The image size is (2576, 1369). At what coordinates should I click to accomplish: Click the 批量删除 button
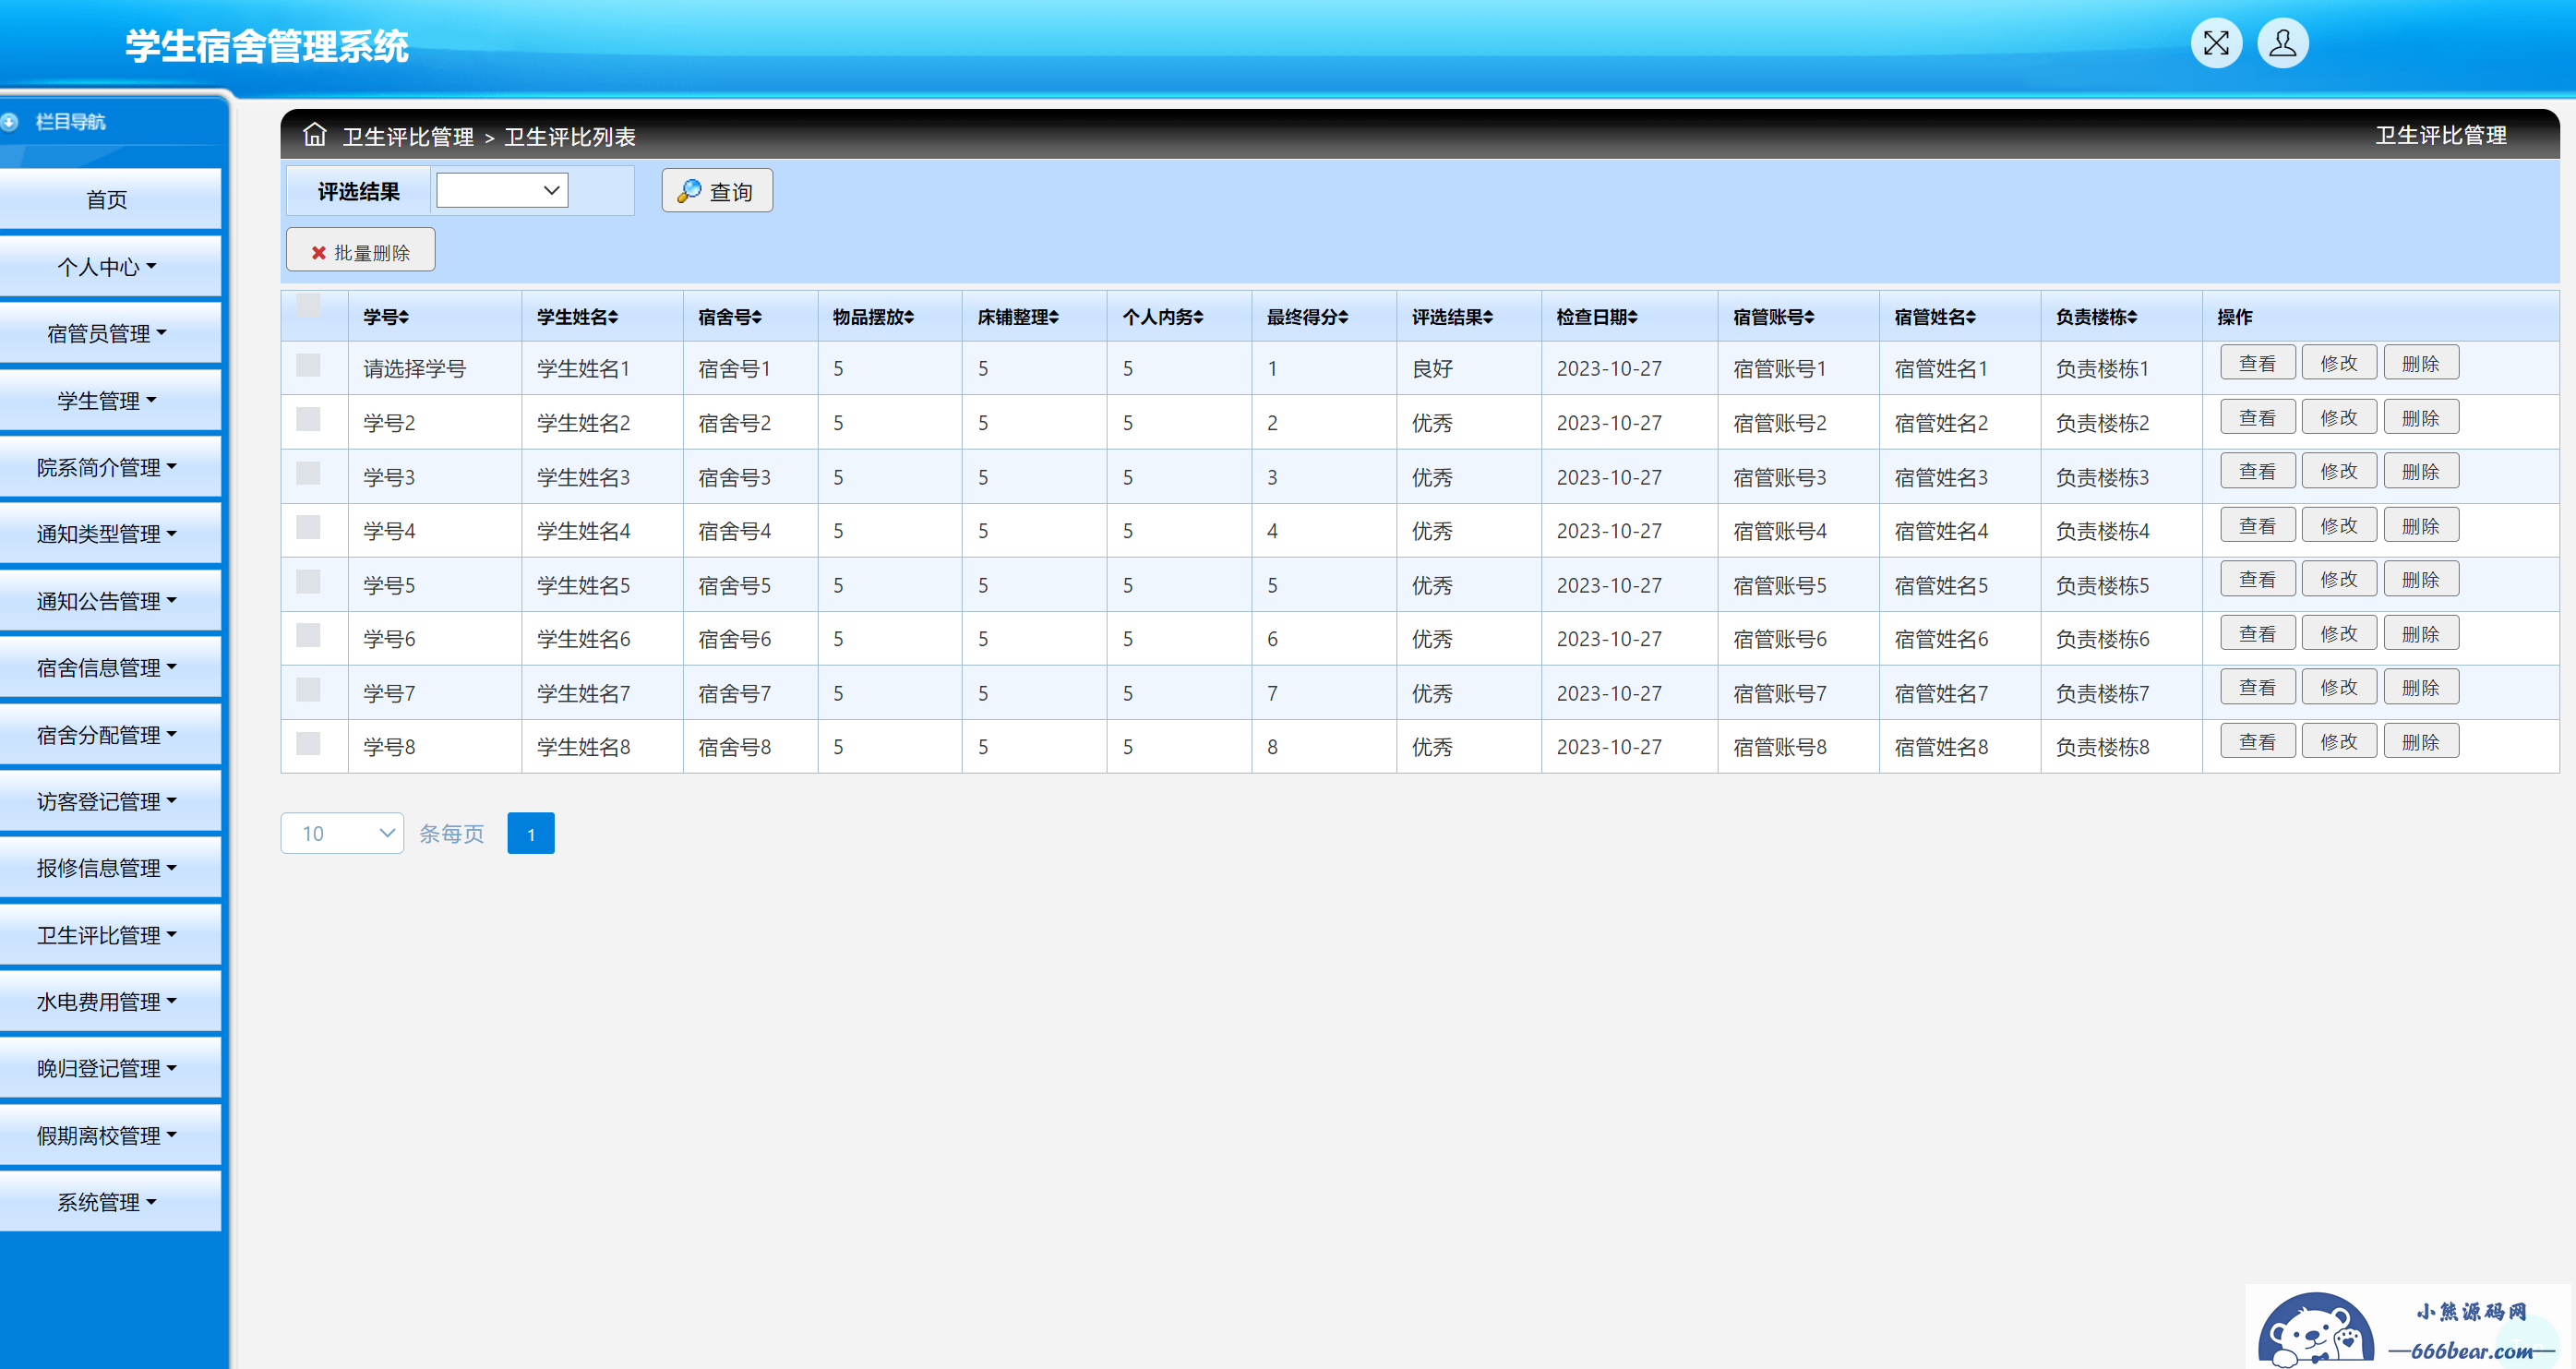361,250
